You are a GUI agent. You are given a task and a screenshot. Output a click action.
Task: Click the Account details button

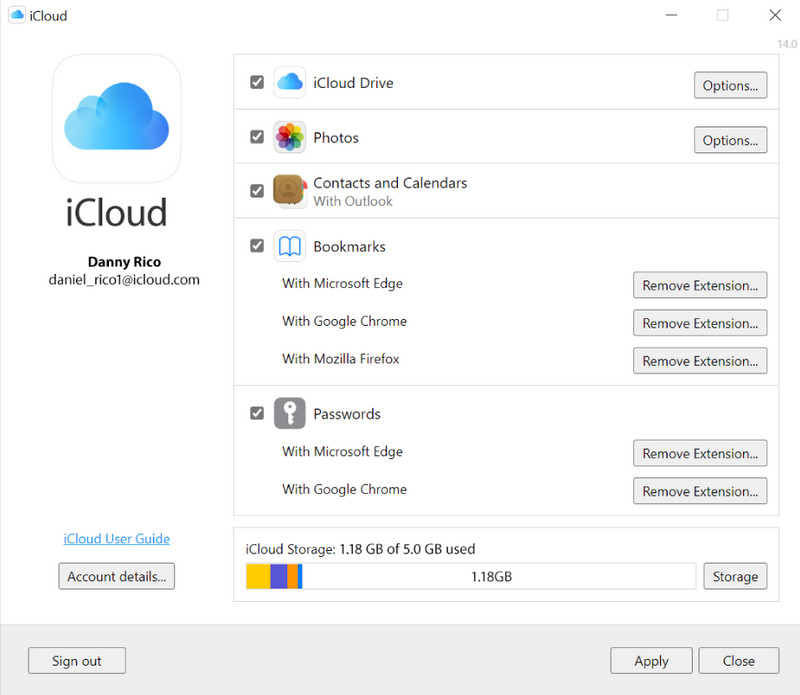coord(117,576)
